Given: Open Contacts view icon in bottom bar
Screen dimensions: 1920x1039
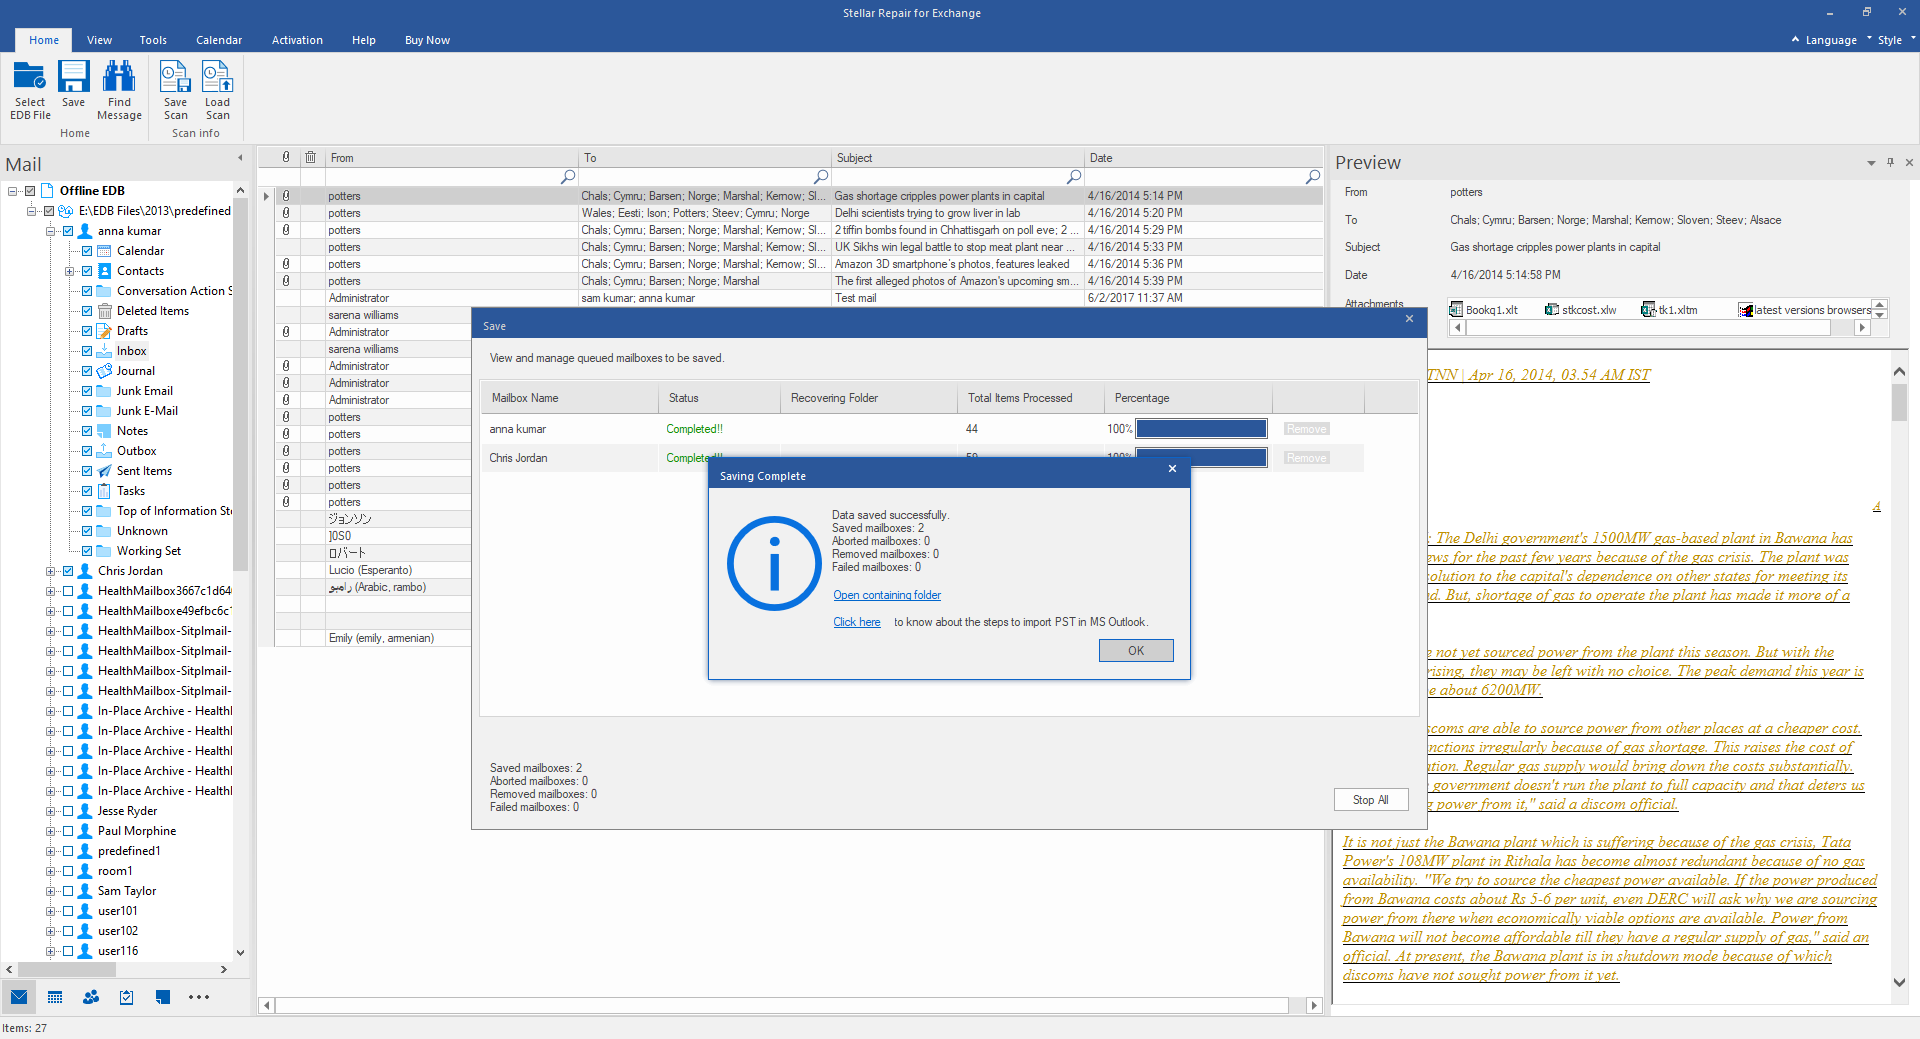Looking at the screenshot, I should (x=91, y=997).
